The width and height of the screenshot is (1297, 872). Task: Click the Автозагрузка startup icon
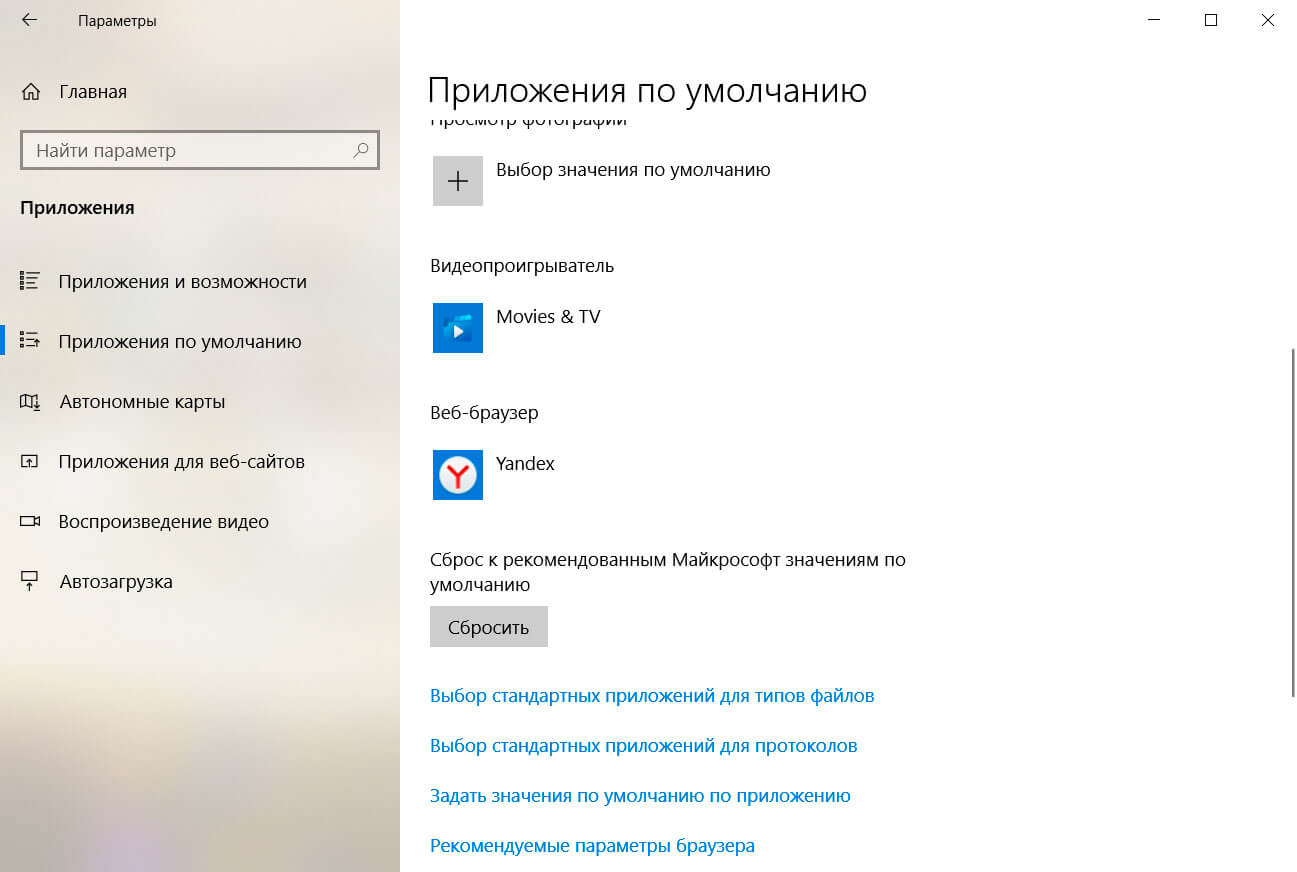tap(30, 582)
